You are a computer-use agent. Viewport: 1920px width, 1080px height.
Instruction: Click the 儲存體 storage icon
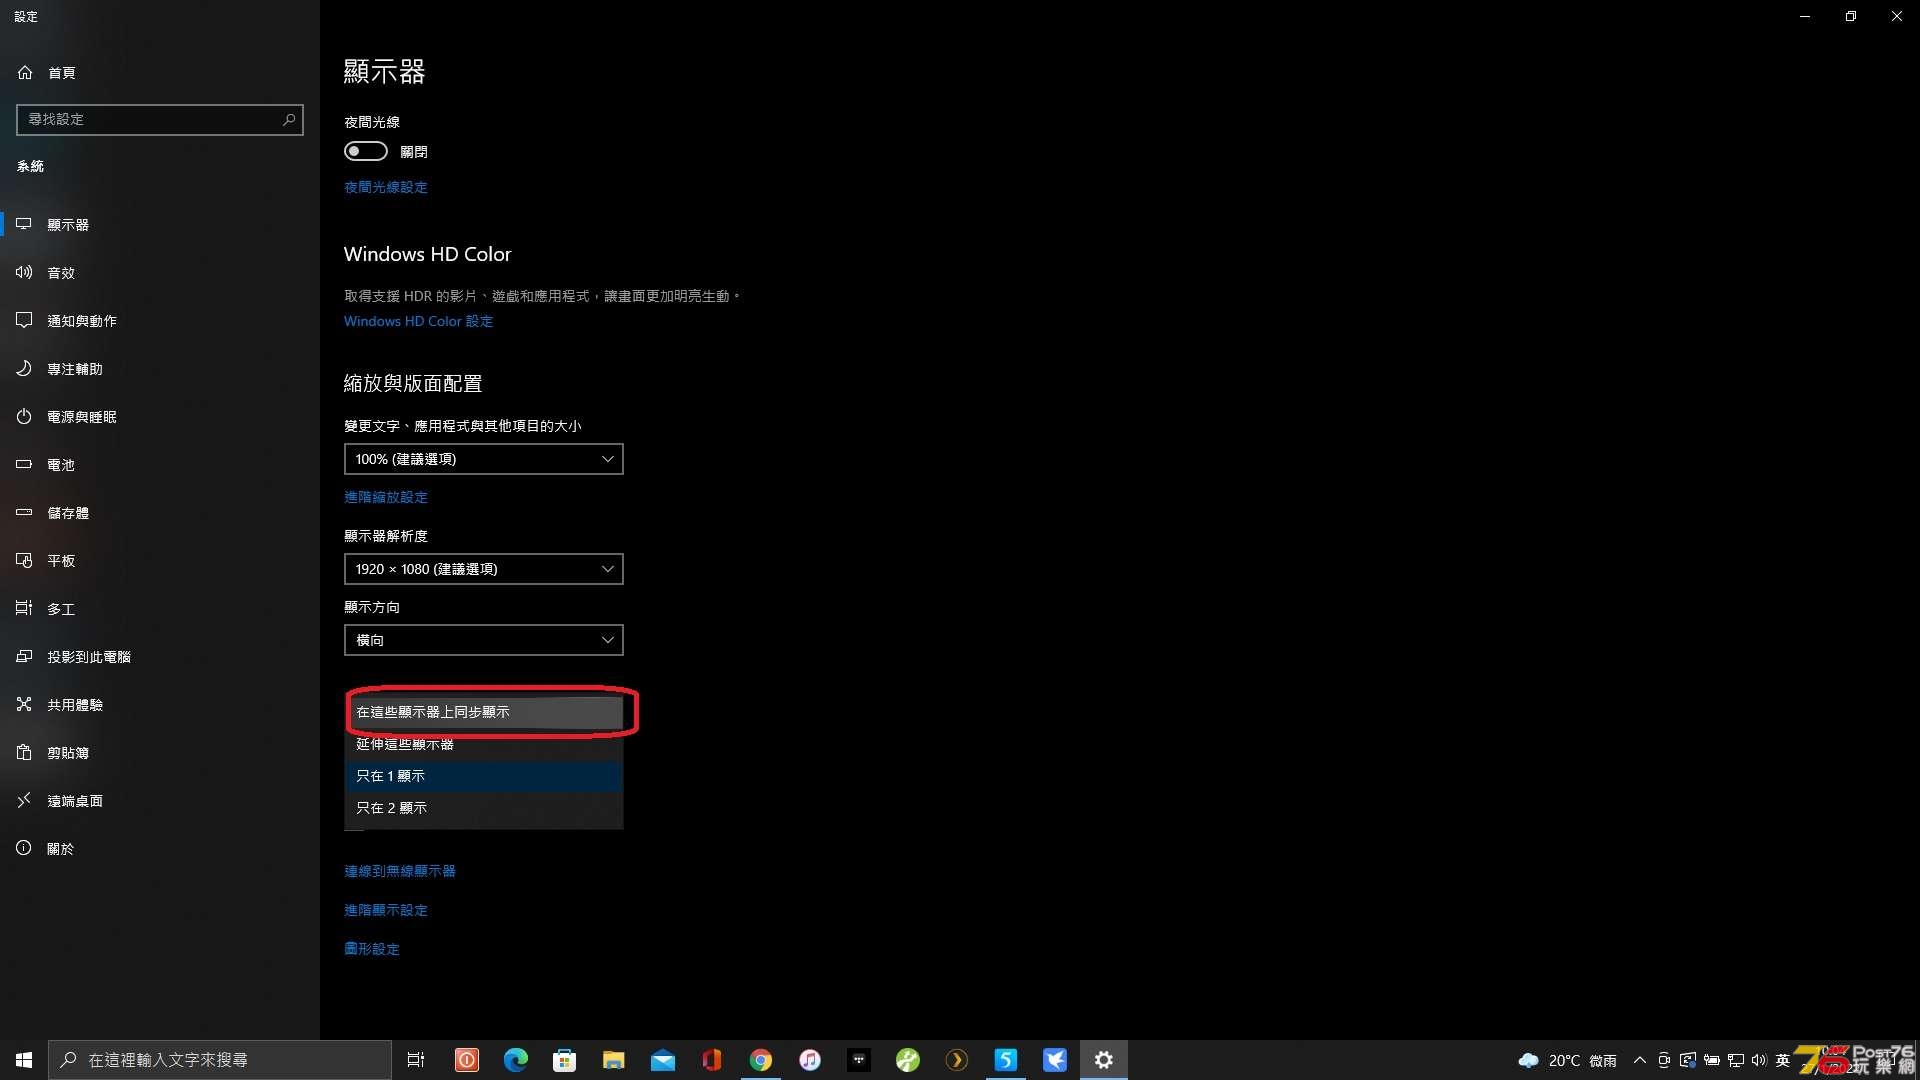[x=24, y=512]
